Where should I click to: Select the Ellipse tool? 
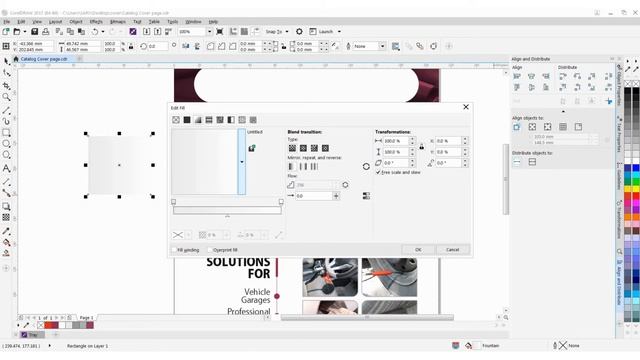click(x=6, y=144)
